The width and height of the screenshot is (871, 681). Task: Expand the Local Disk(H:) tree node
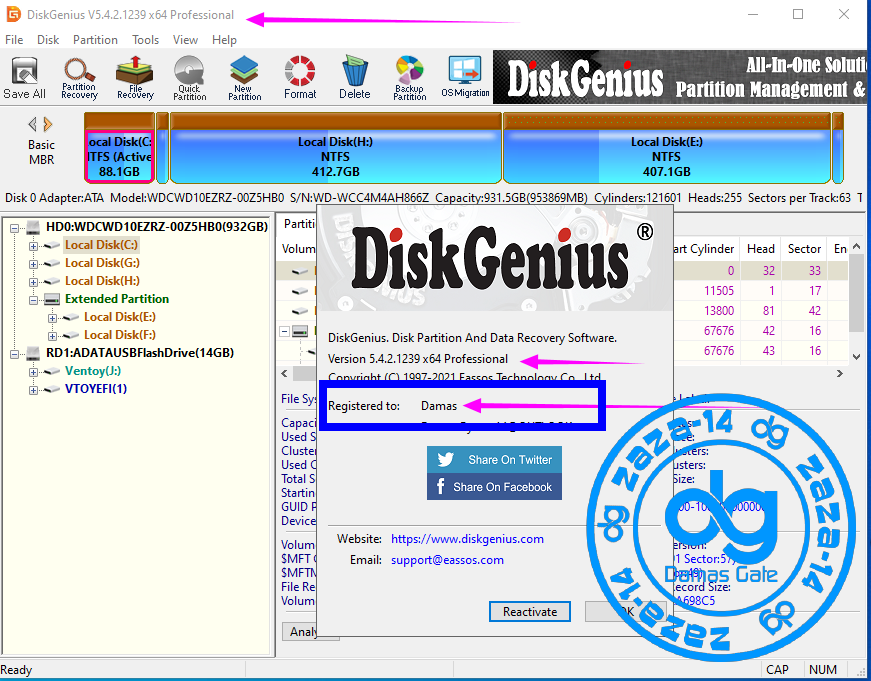pyautogui.click(x=33, y=282)
